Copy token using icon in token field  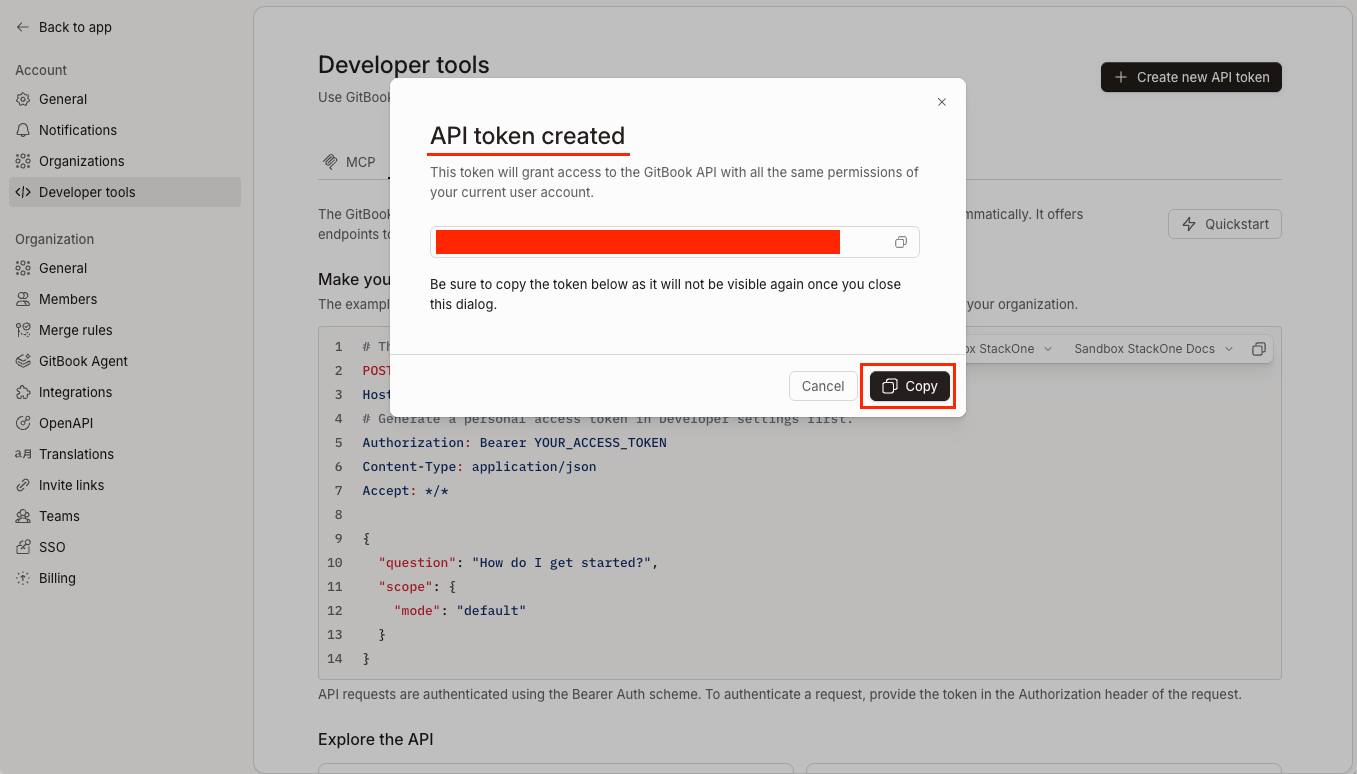tap(900, 242)
